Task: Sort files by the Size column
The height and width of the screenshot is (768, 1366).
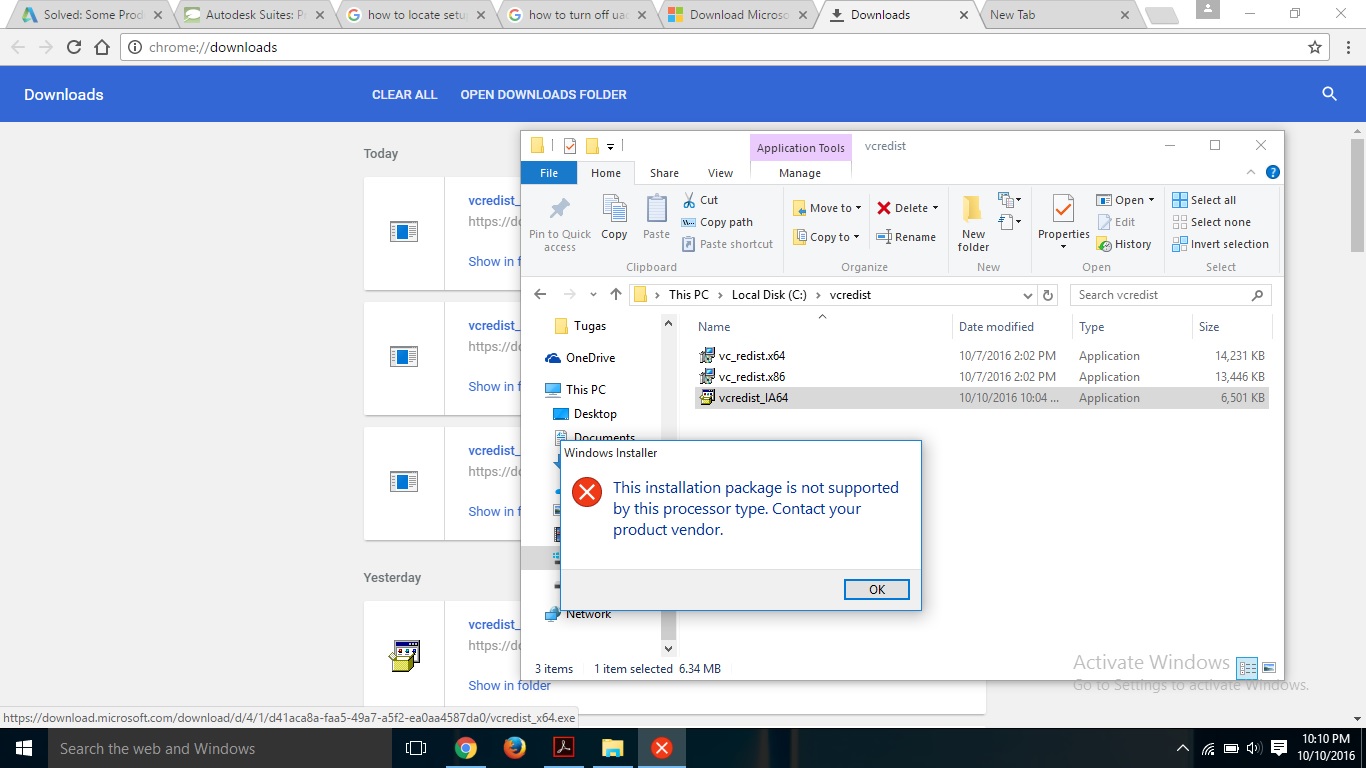Action: [x=1230, y=327]
